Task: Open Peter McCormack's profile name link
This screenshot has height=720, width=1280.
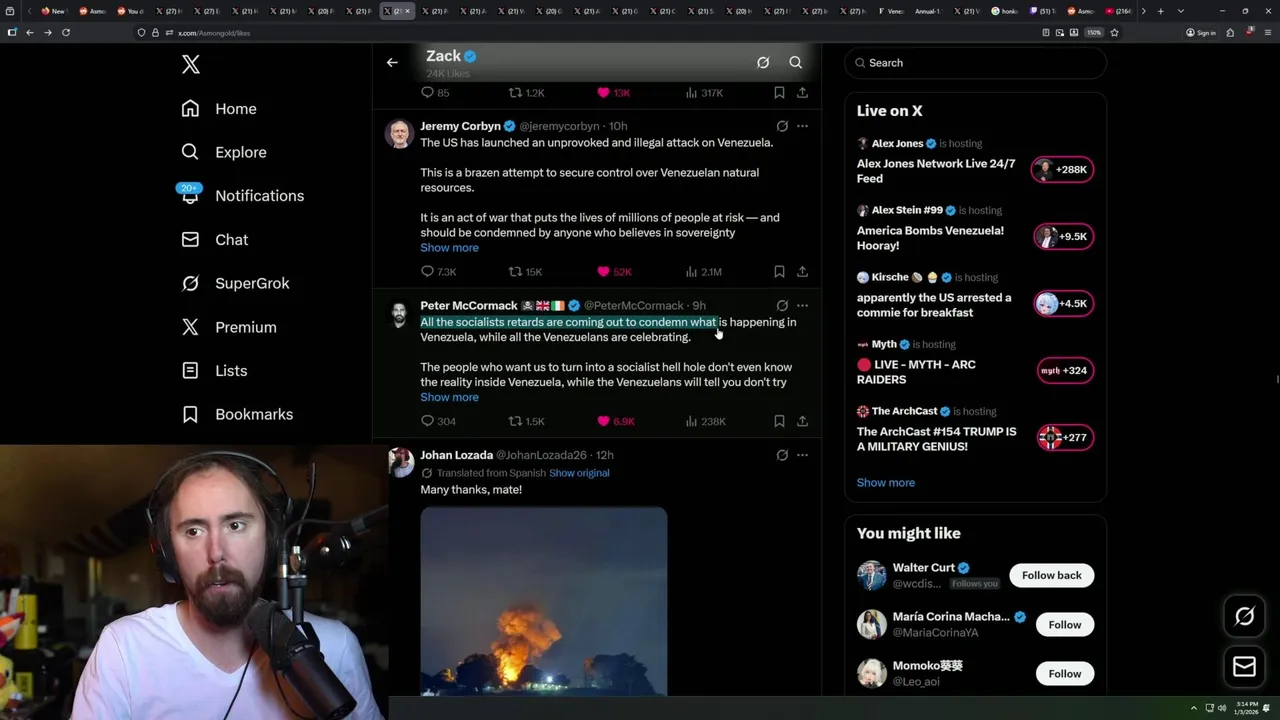Action: [x=468, y=306]
